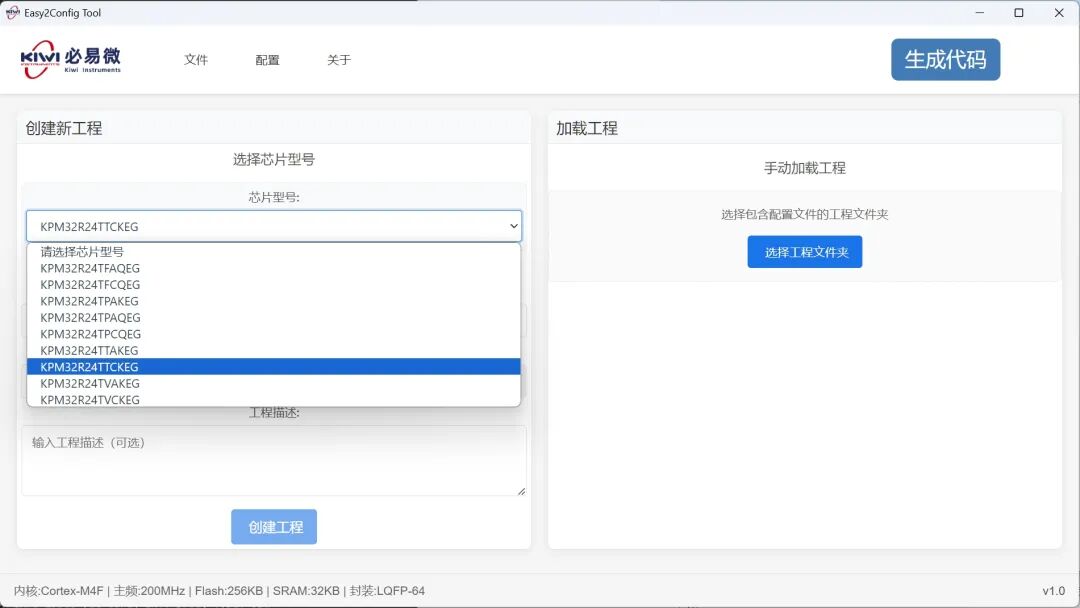The image size is (1080, 608).
Task: Open the 配置 menu
Action: point(267,60)
